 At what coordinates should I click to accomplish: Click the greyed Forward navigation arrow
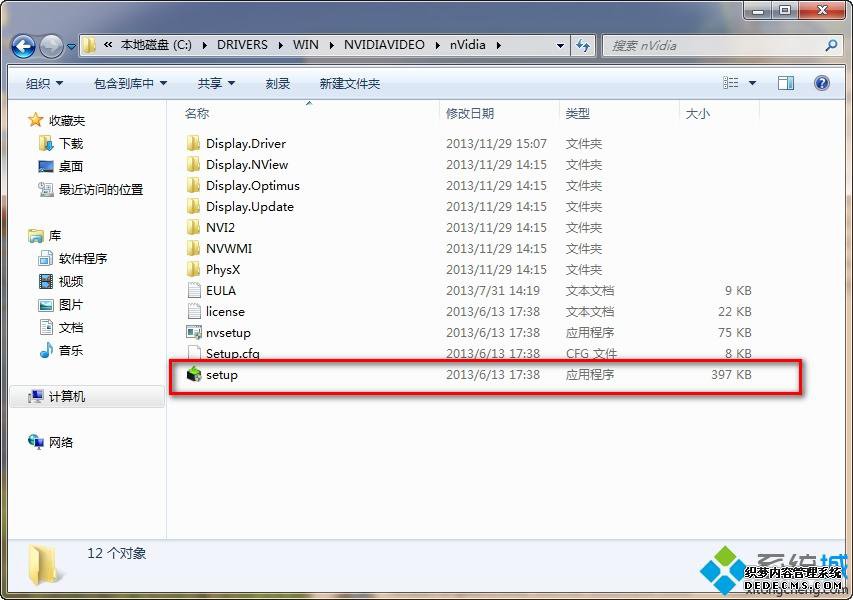click(x=52, y=46)
